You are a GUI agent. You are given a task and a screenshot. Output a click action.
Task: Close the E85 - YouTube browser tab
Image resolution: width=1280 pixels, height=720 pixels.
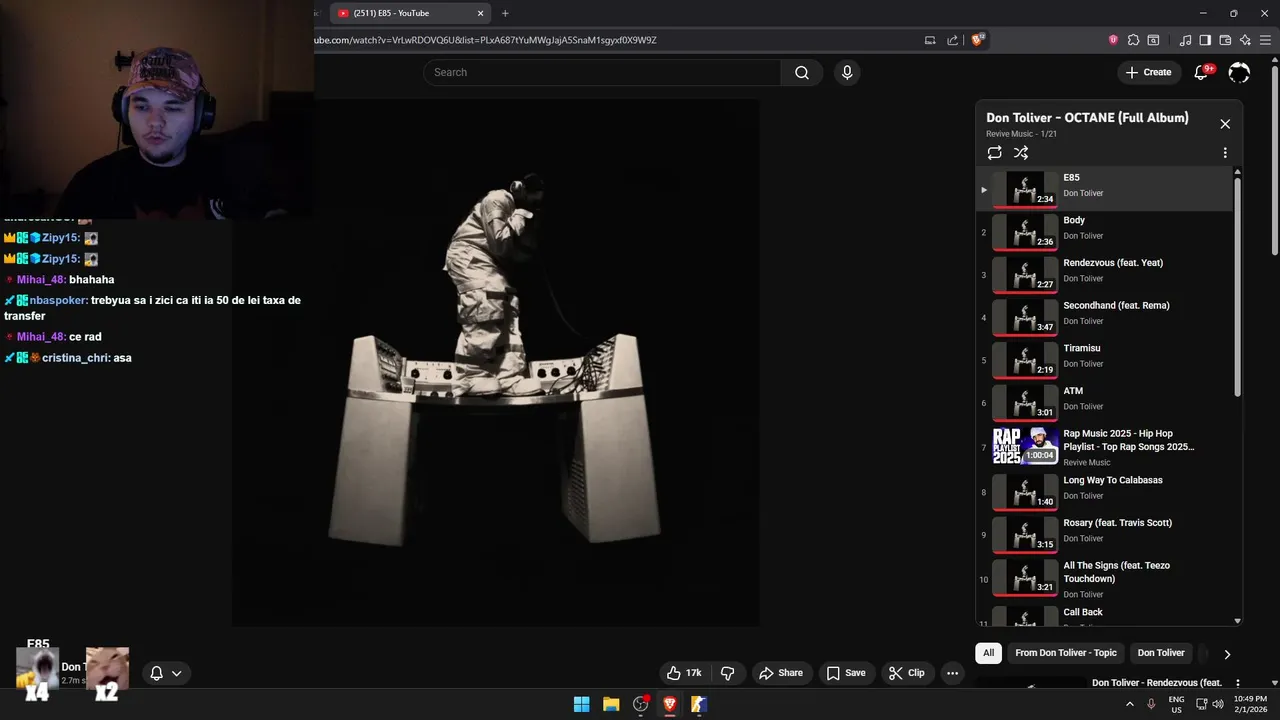click(x=480, y=13)
